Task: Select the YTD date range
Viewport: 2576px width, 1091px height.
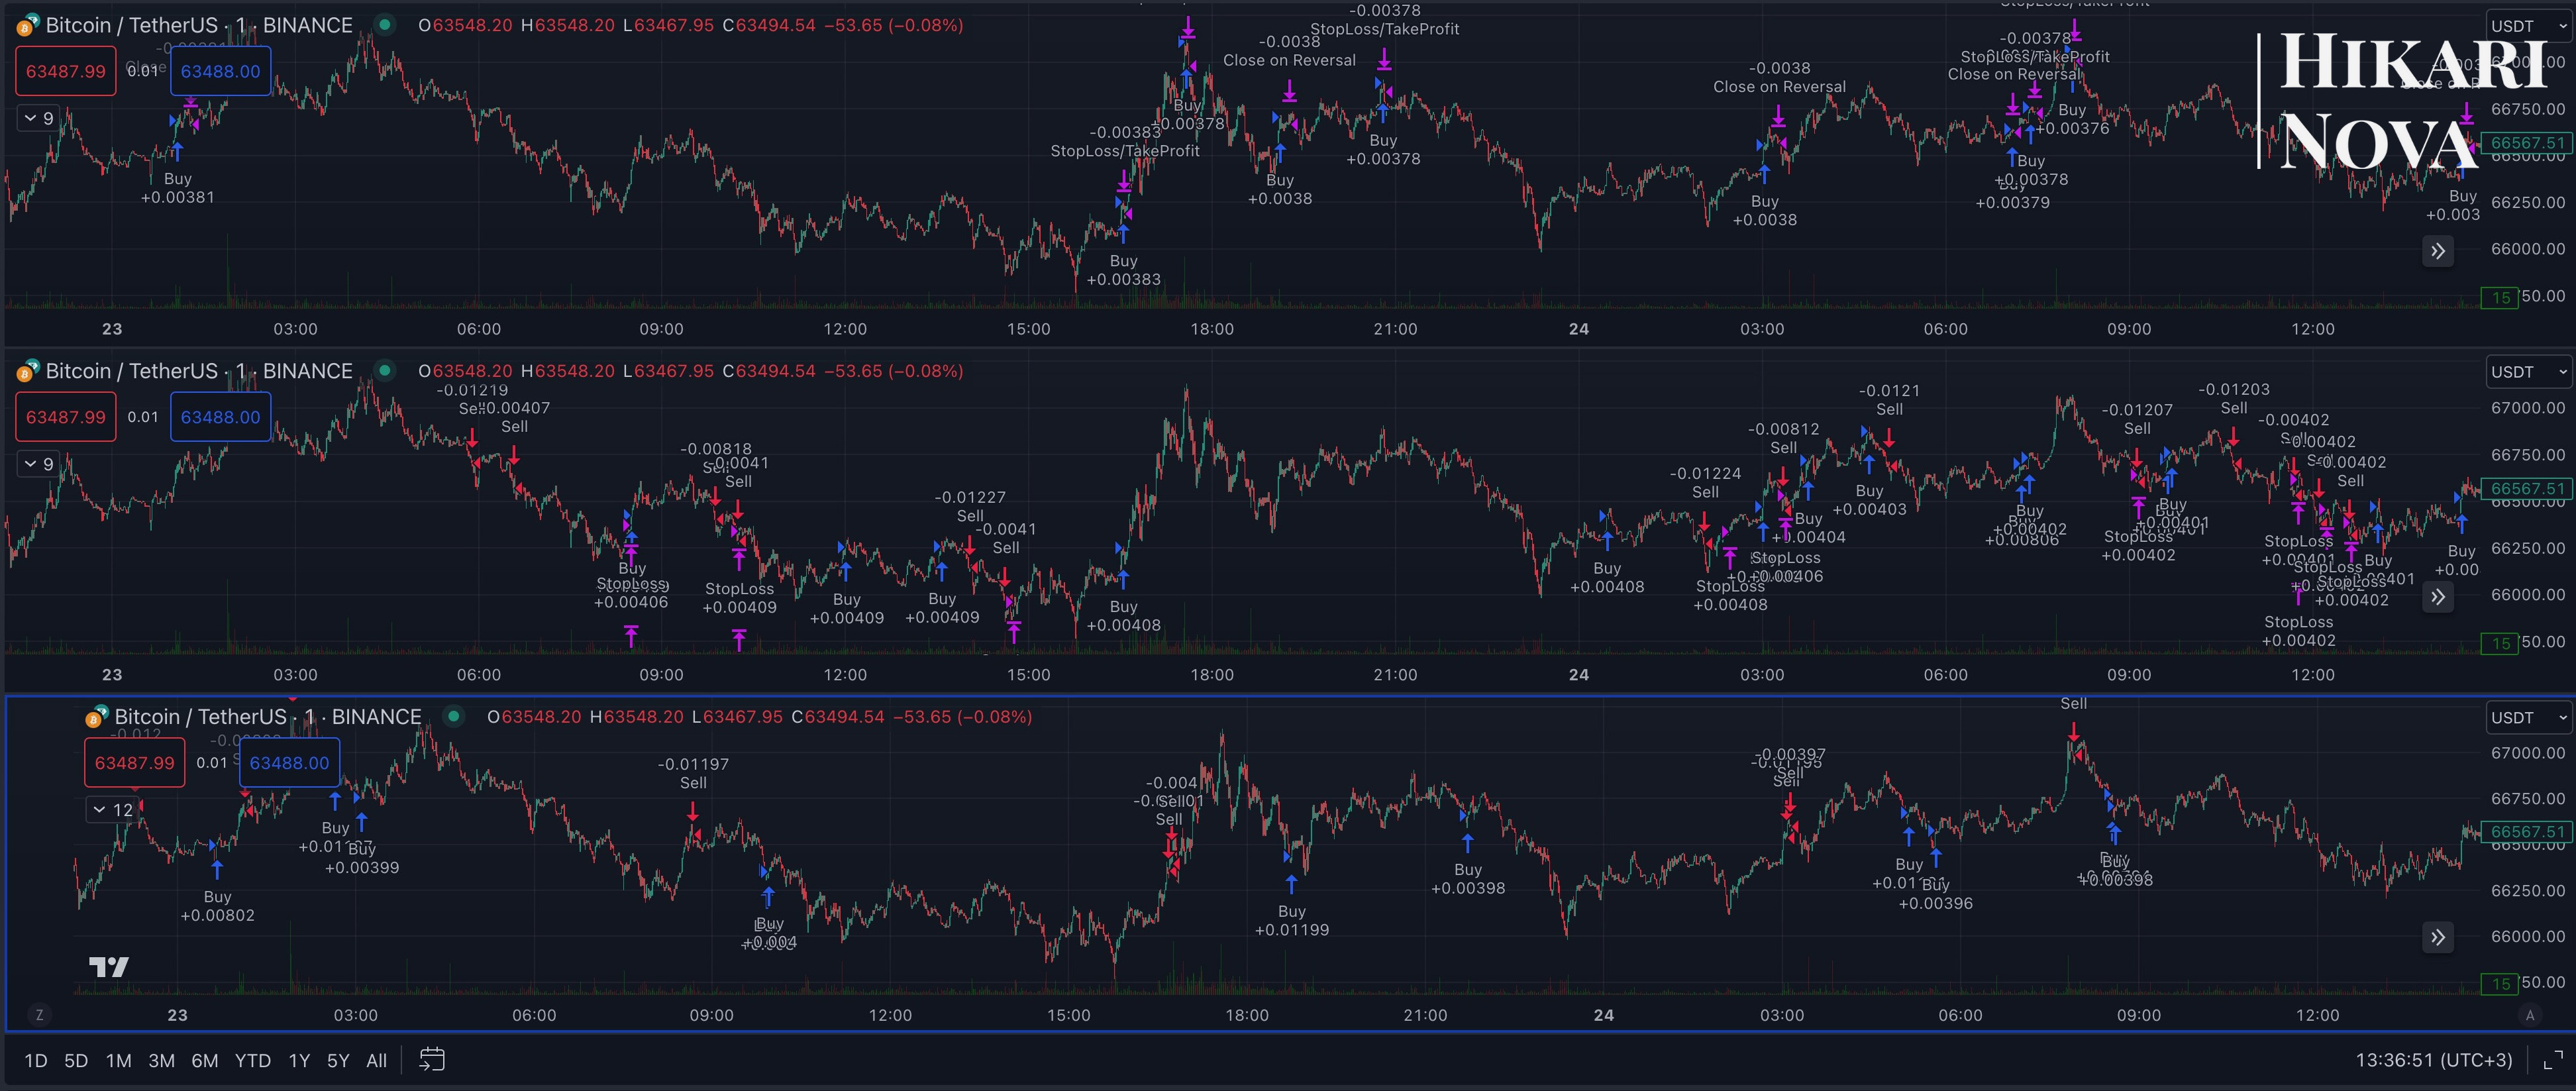Action: (x=254, y=1060)
